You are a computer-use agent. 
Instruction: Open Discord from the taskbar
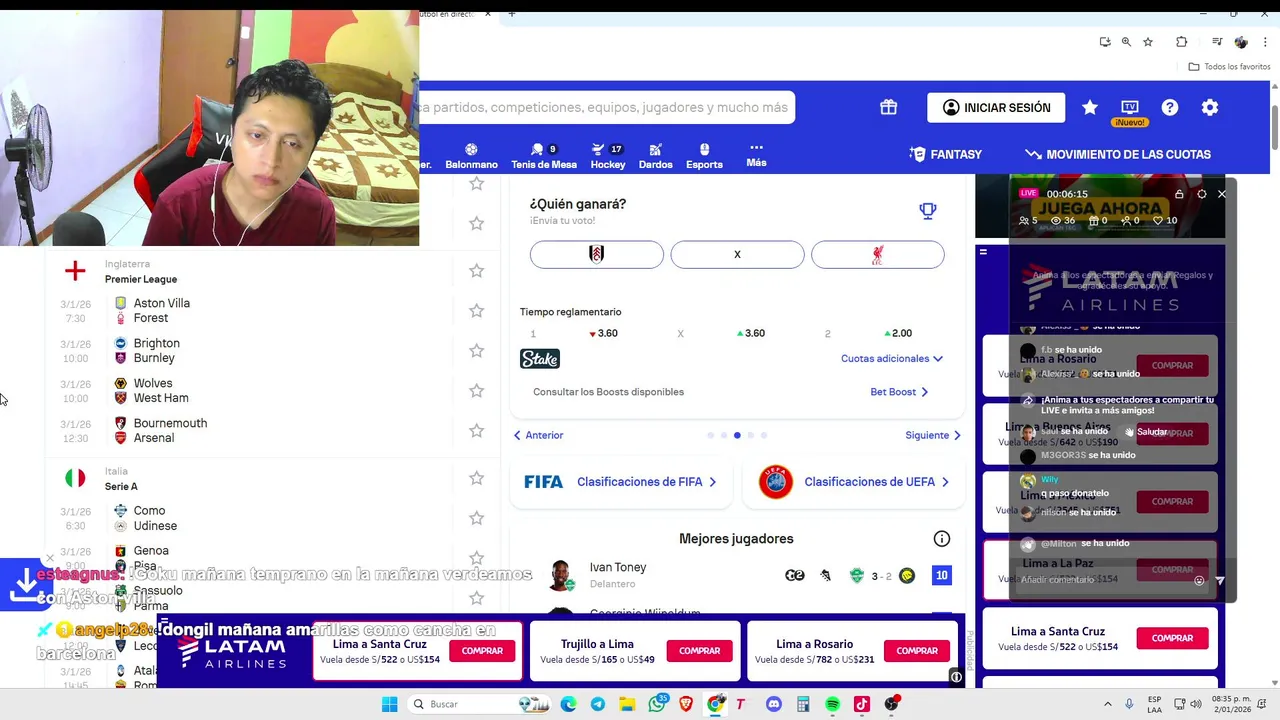point(774,704)
